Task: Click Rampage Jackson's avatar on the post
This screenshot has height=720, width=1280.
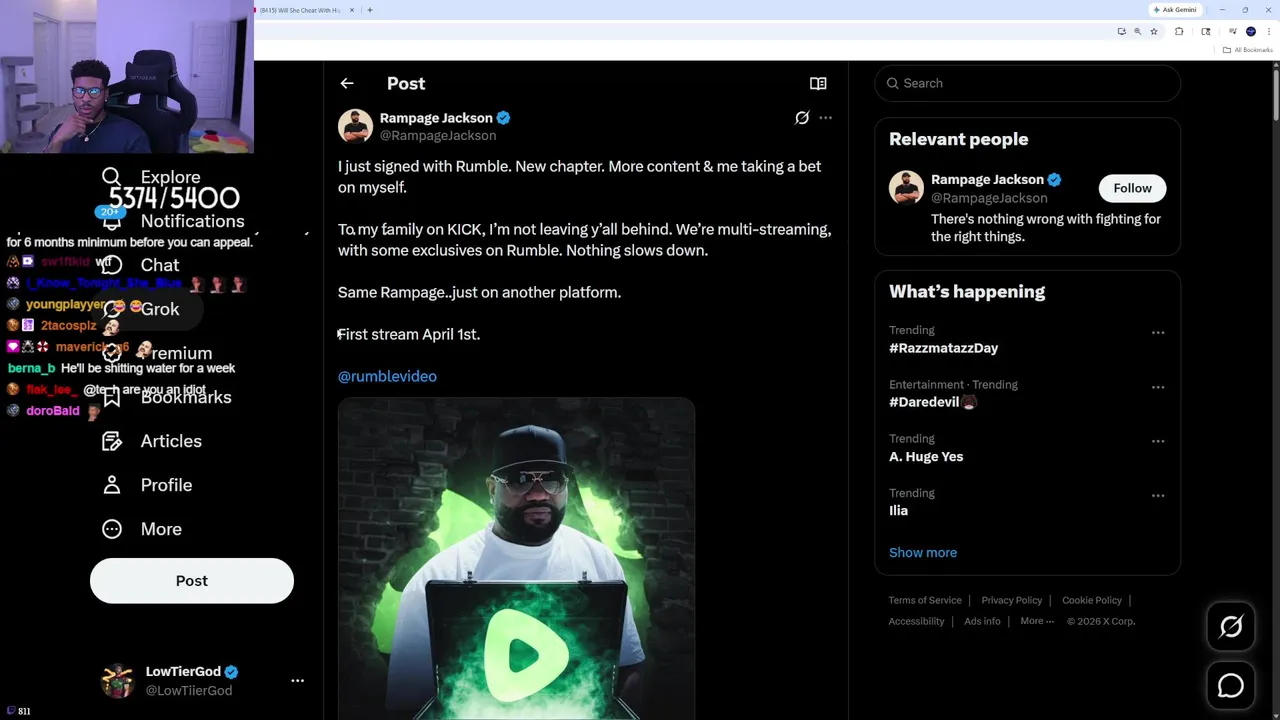Action: coord(355,126)
